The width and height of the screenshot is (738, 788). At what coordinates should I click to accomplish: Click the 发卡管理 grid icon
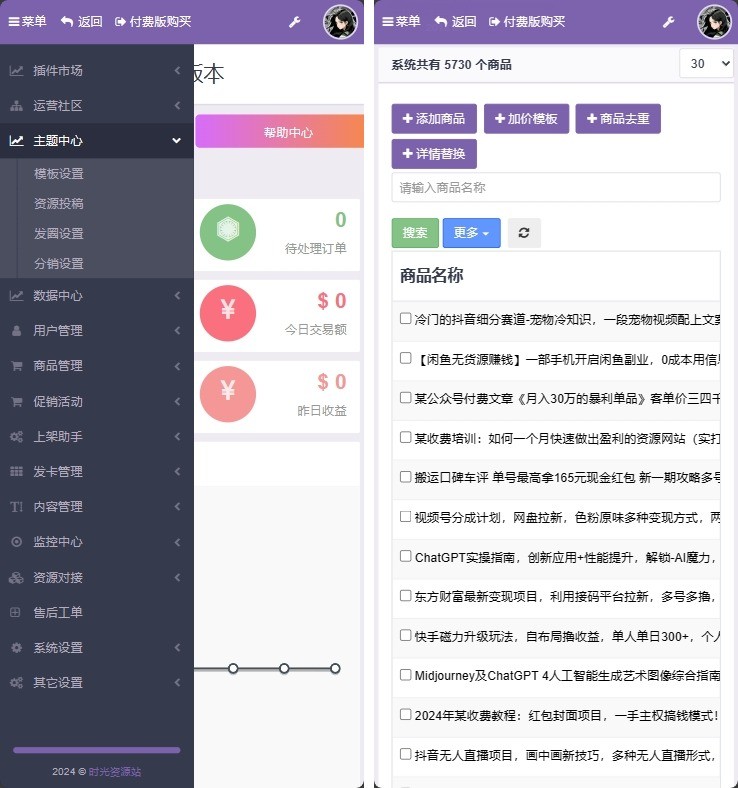tap(16, 472)
